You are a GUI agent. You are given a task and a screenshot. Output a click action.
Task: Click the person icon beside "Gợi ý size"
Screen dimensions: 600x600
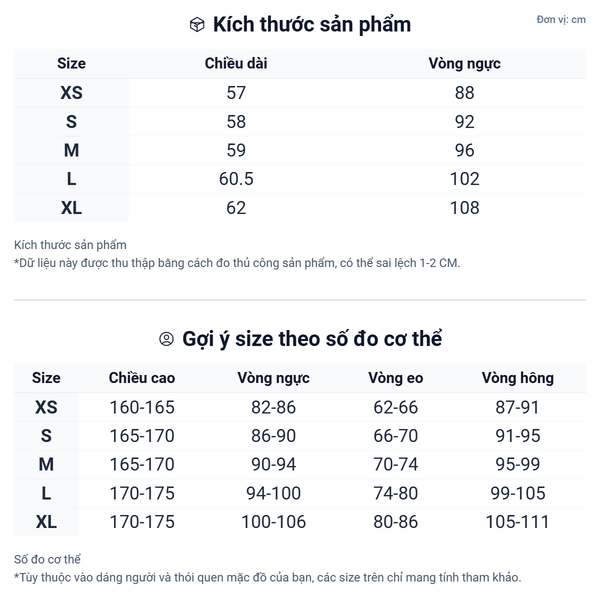click(x=167, y=339)
